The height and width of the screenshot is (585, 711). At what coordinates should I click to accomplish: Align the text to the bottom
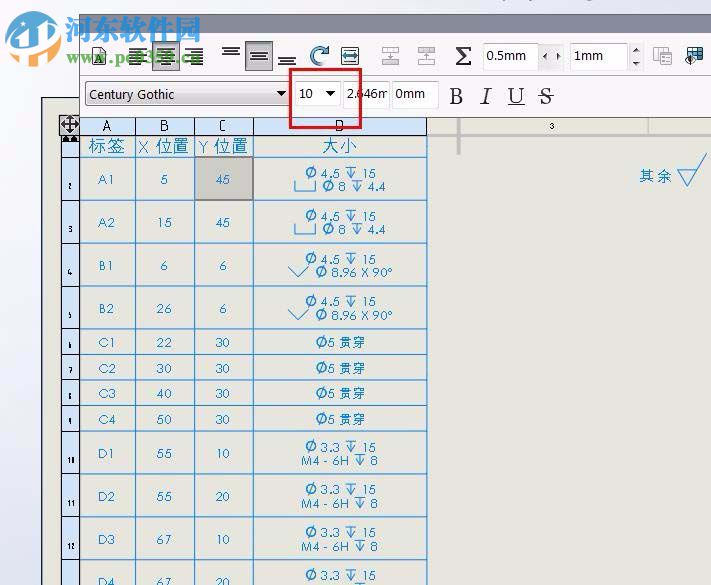click(x=287, y=60)
